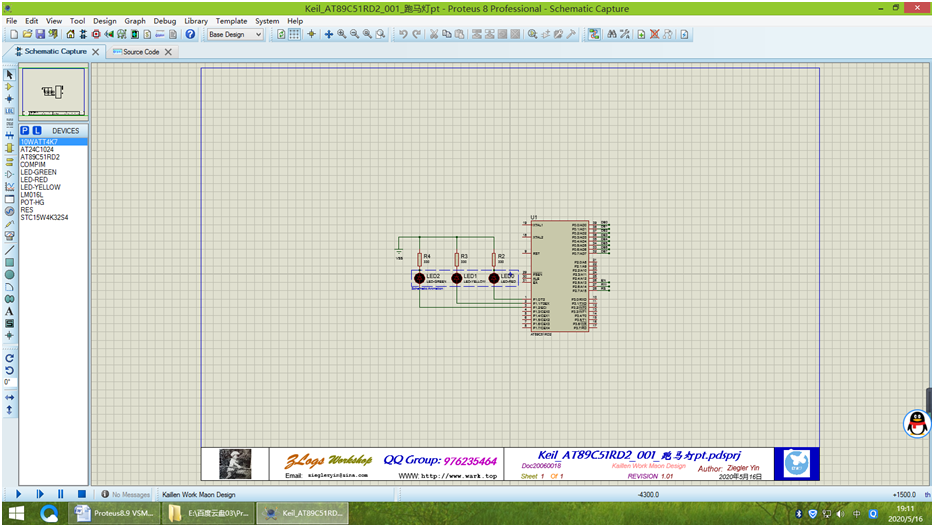Viewport: 934px width, 527px height.
Task: Open the Library menu
Action: 196,21
